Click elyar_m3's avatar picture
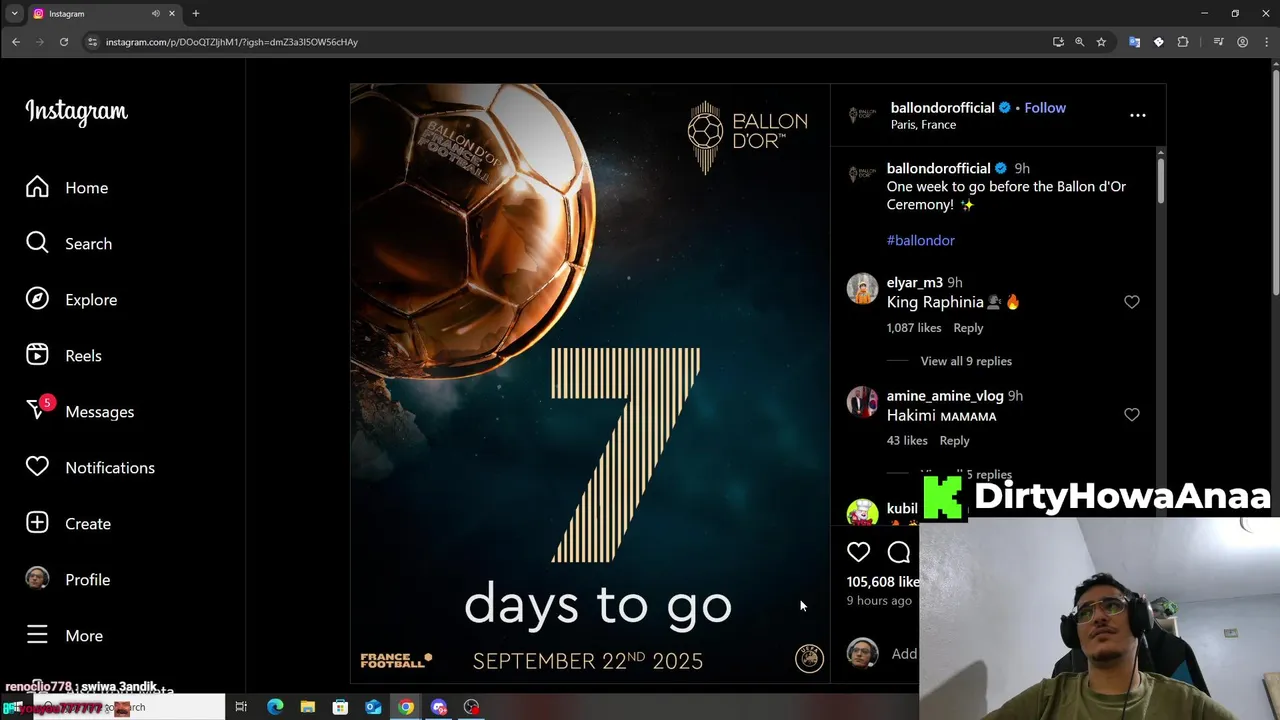The image size is (1280, 720). click(x=862, y=289)
